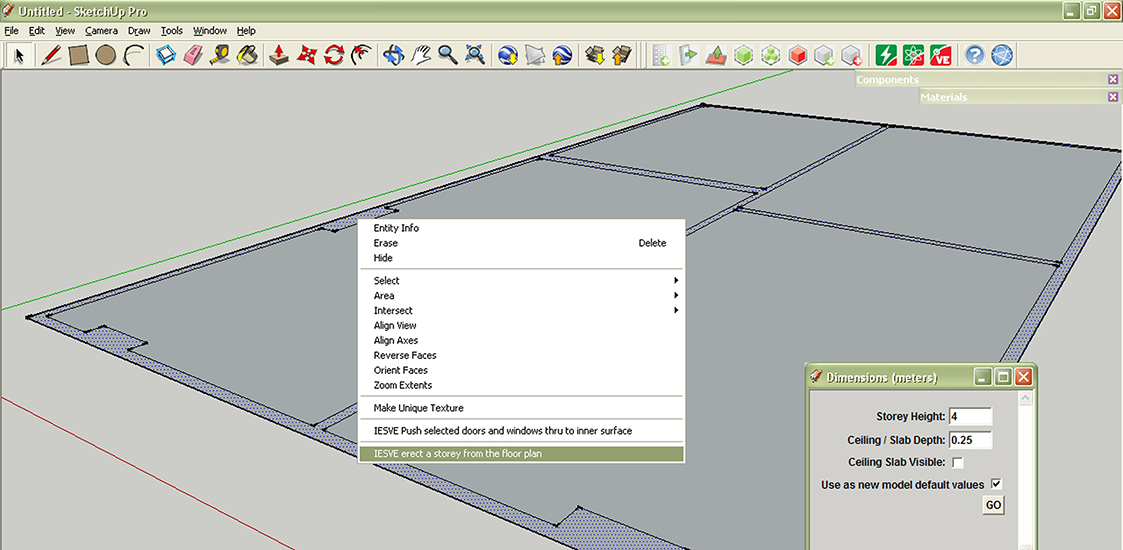Open the blue question mark help icon

coord(974,55)
